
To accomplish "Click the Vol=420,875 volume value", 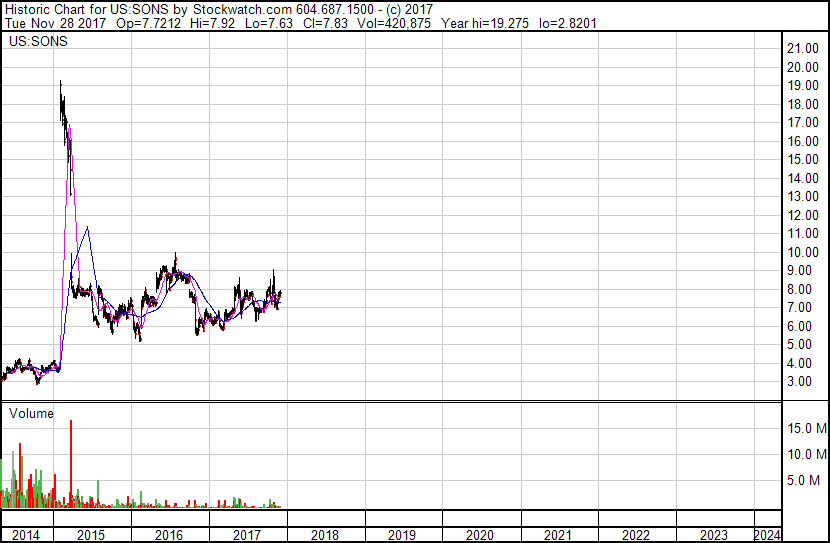I will tap(394, 23).
